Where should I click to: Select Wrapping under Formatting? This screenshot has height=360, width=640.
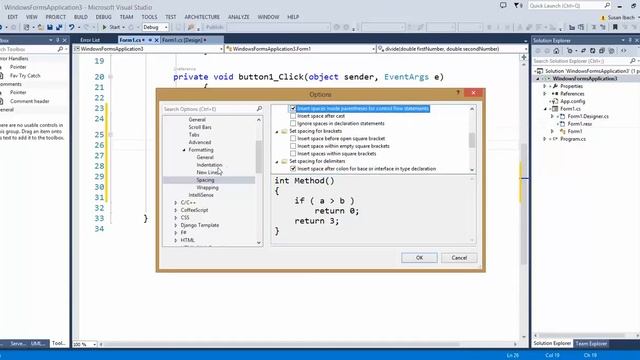coord(207,188)
